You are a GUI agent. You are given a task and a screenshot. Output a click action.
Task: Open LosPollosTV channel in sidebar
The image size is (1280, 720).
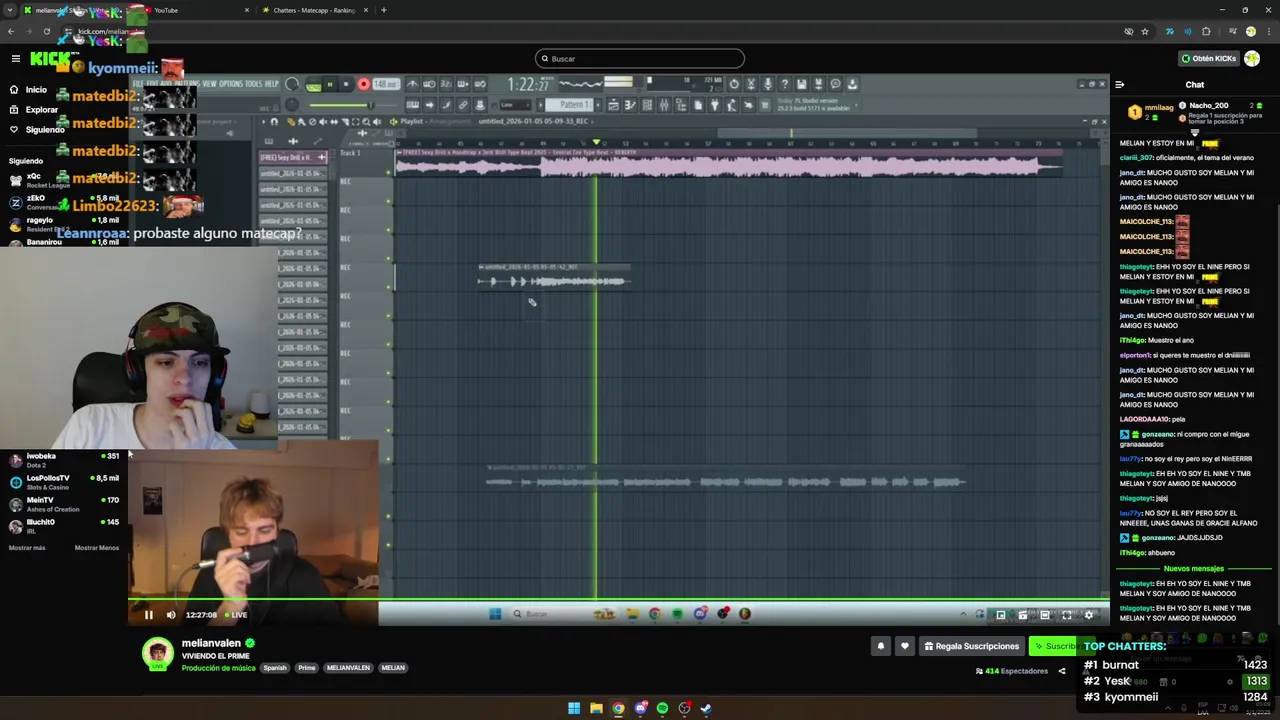[x=65, y=482]
